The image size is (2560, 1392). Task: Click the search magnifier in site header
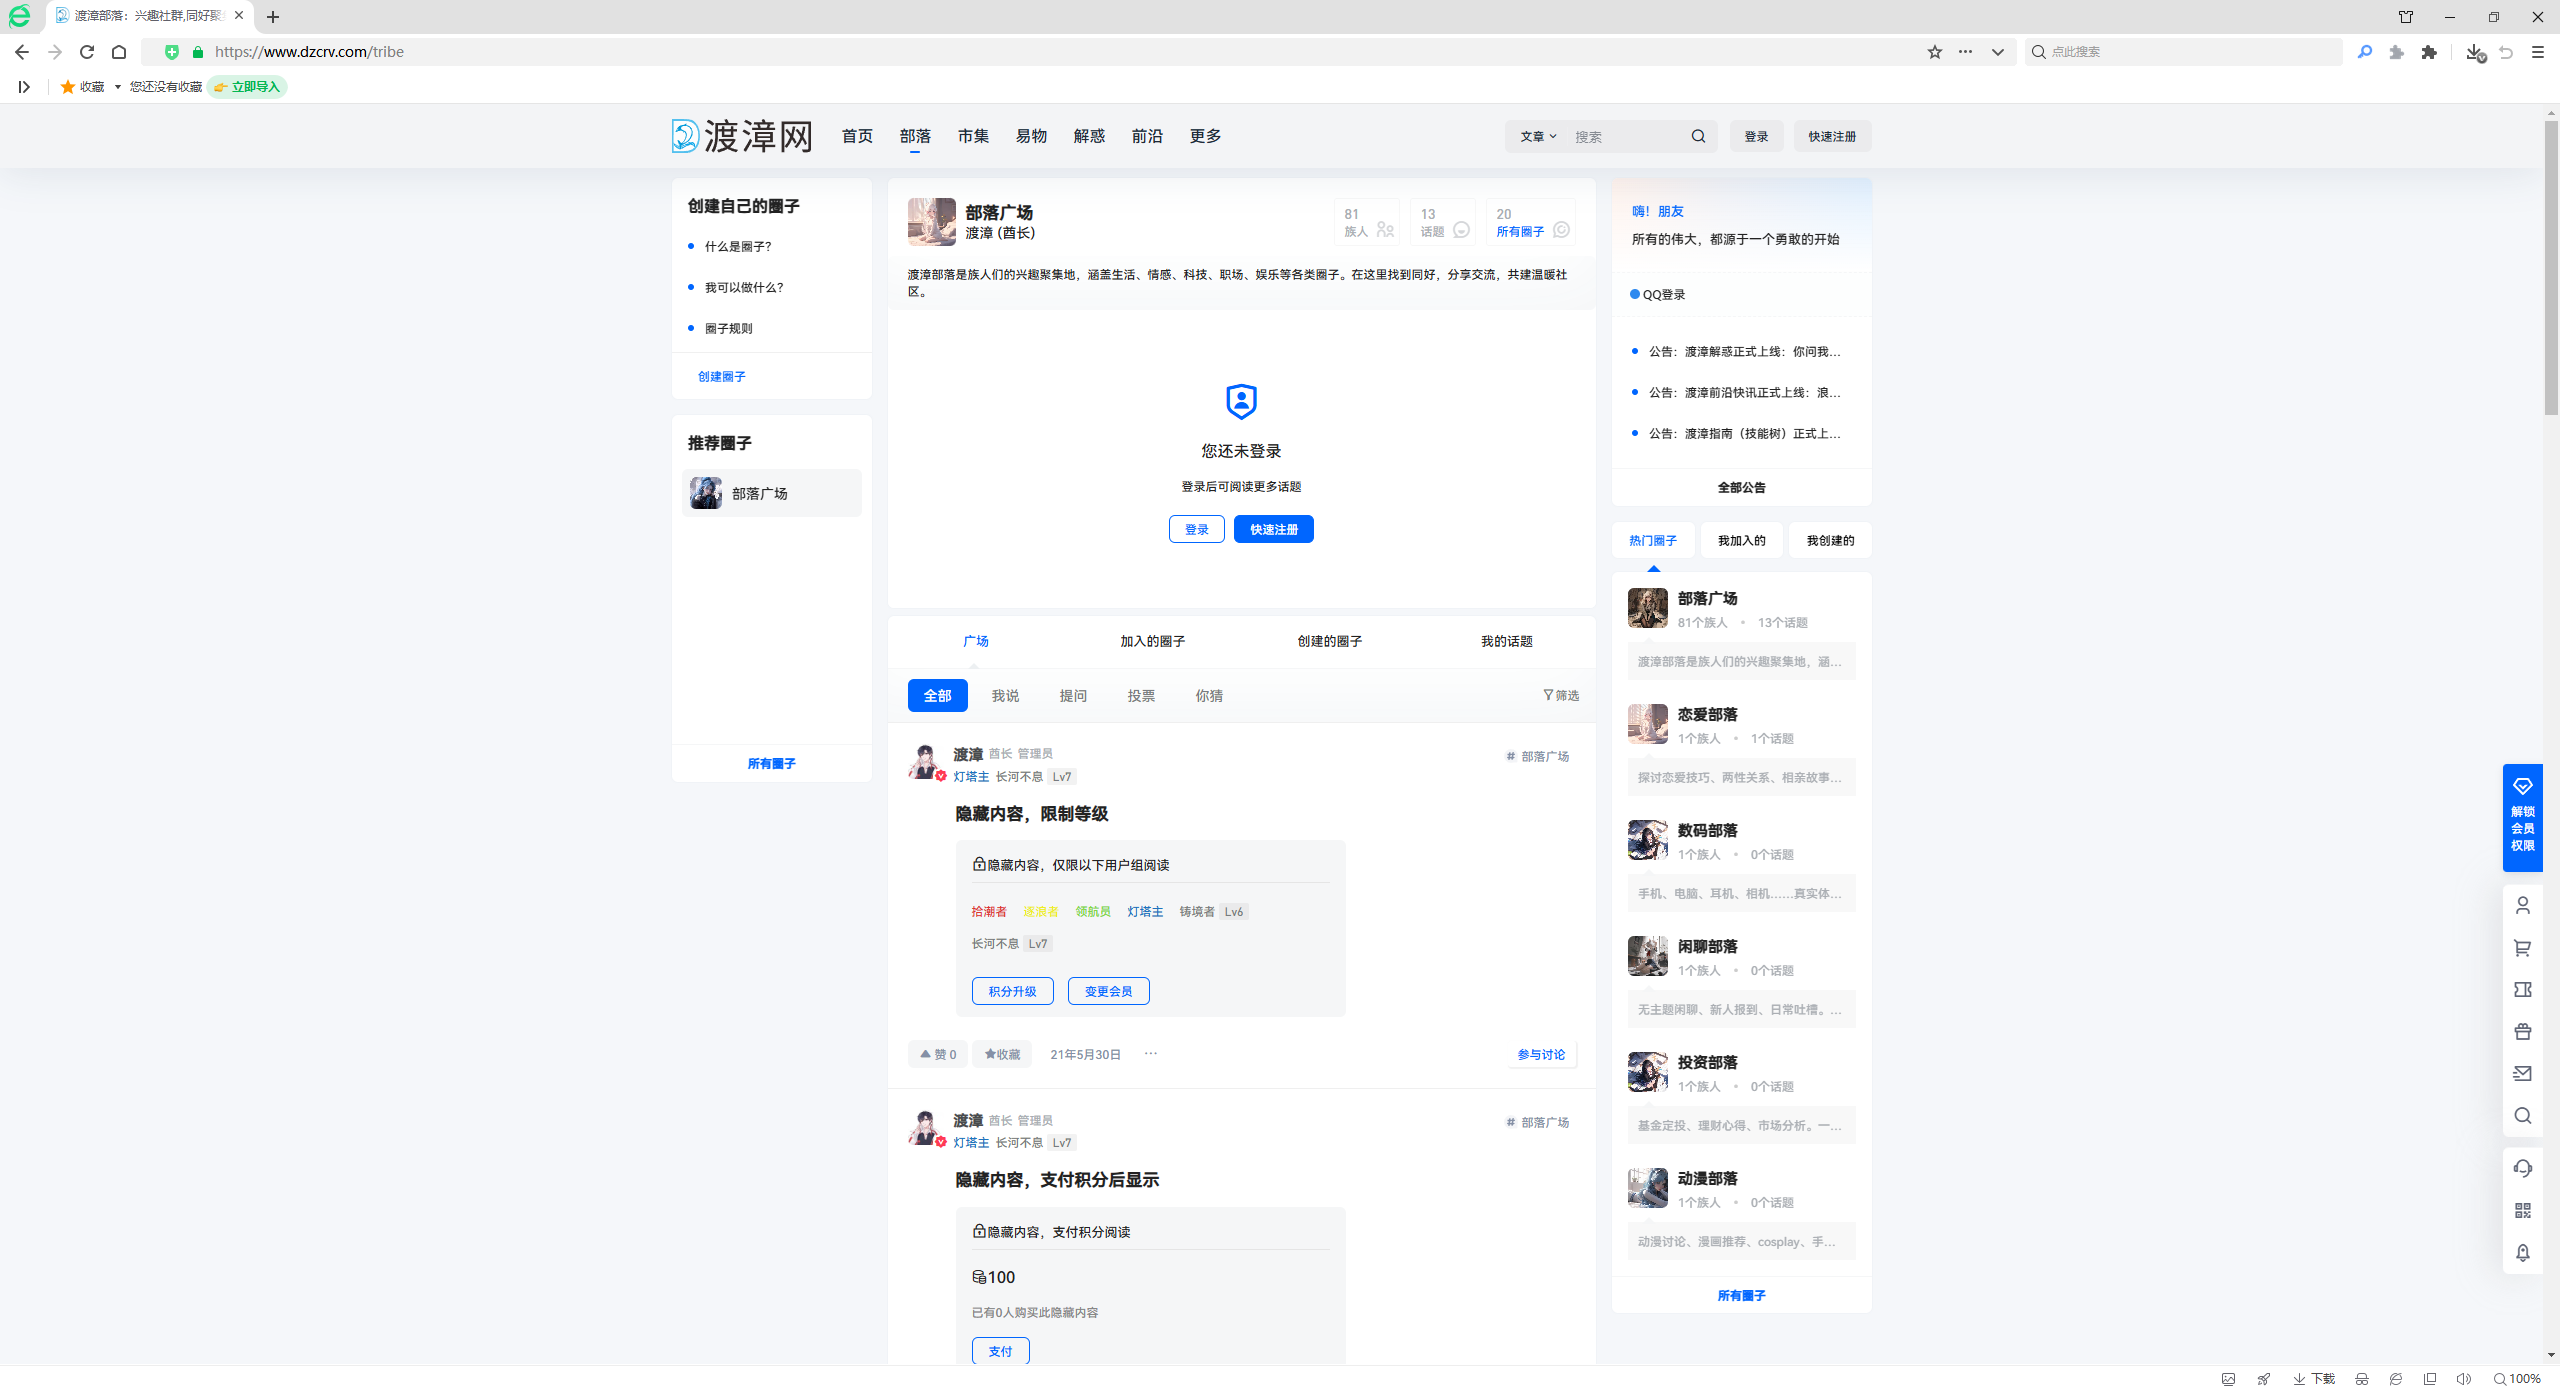click(1698, 137)
